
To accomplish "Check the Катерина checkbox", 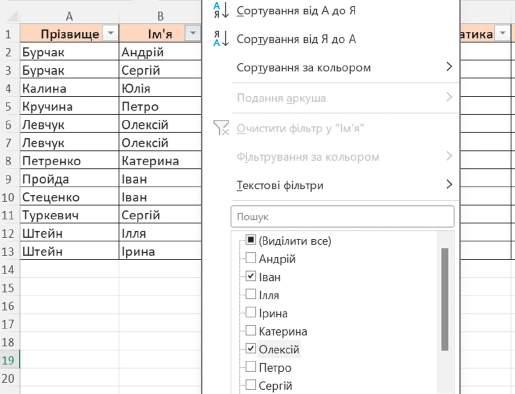I will [x=251, y=330].
